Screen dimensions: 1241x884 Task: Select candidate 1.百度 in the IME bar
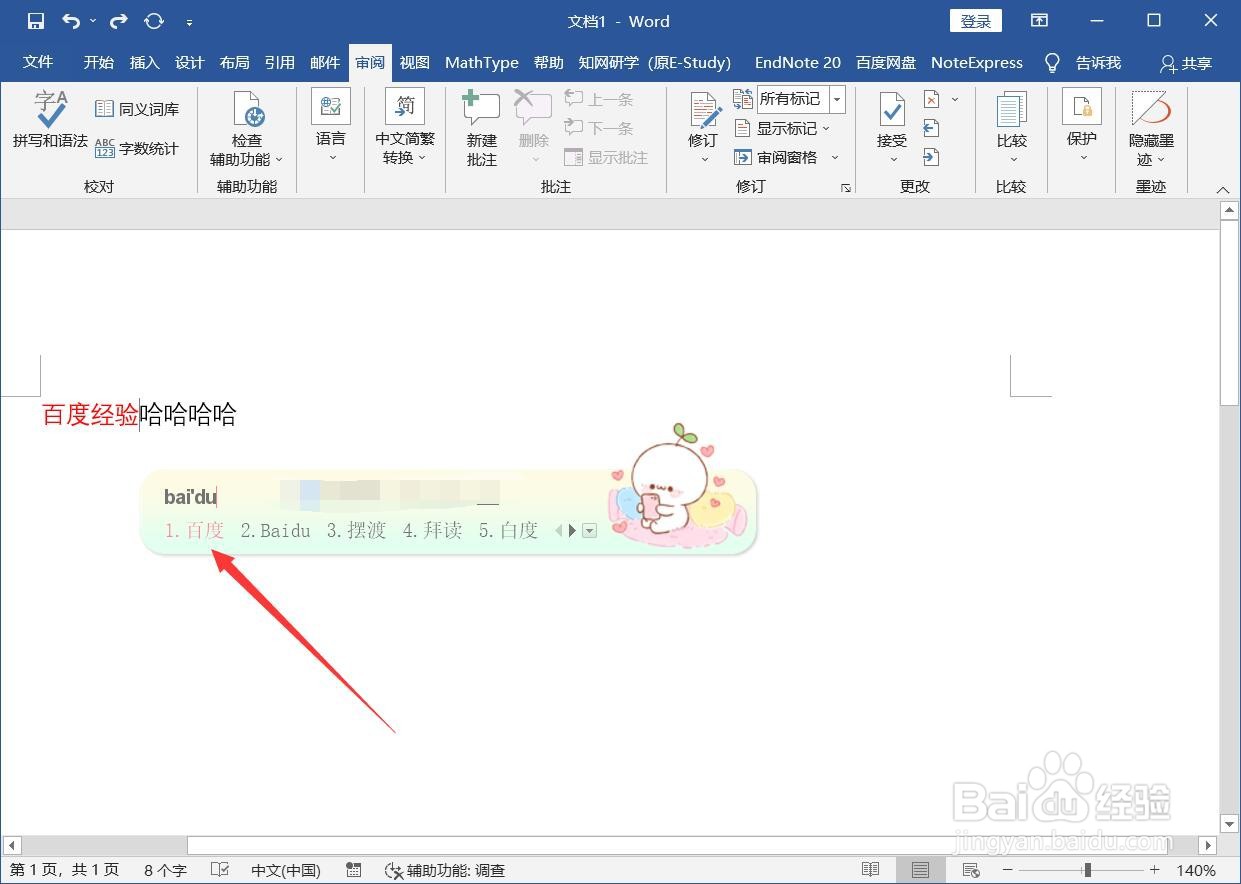[194, 531]
